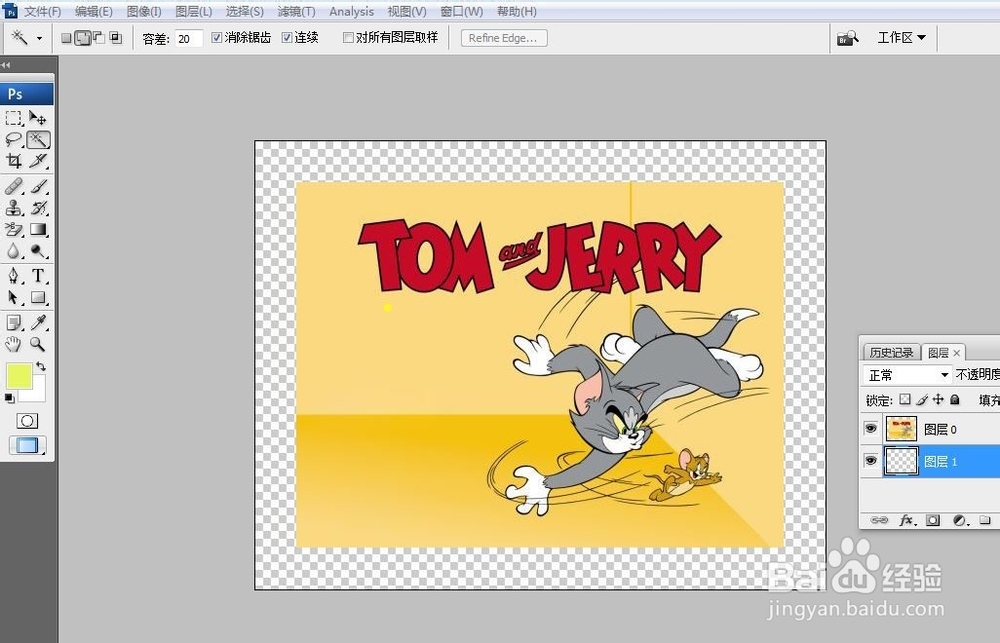Select the Lasso tool
The image size is (1000, 643).
(13, 139)
